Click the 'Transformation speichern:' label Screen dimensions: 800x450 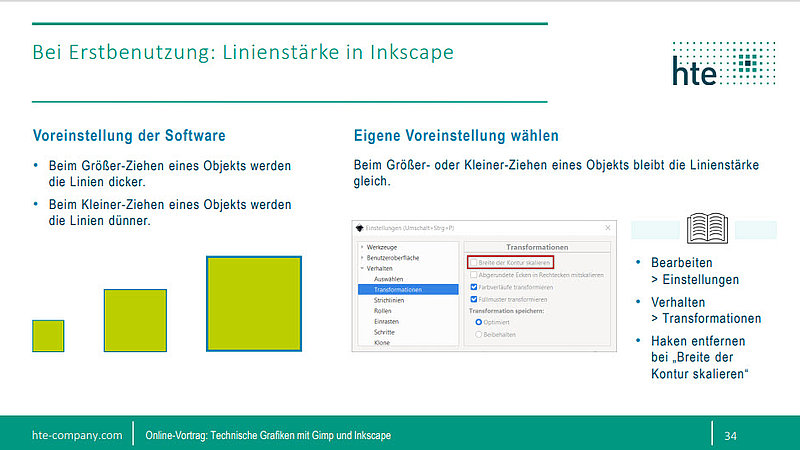[x=506, y=311]
